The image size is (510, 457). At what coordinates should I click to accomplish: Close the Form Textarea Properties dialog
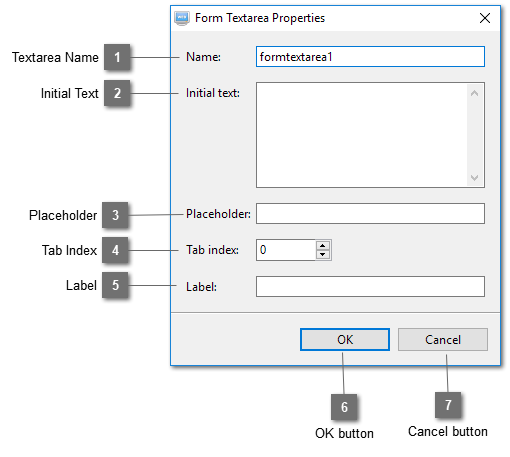[x=485, y=18]
